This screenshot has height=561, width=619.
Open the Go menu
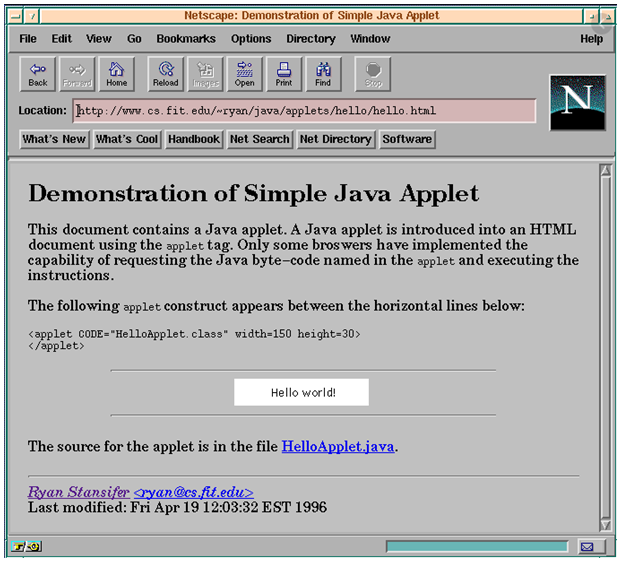click(134, 39)
